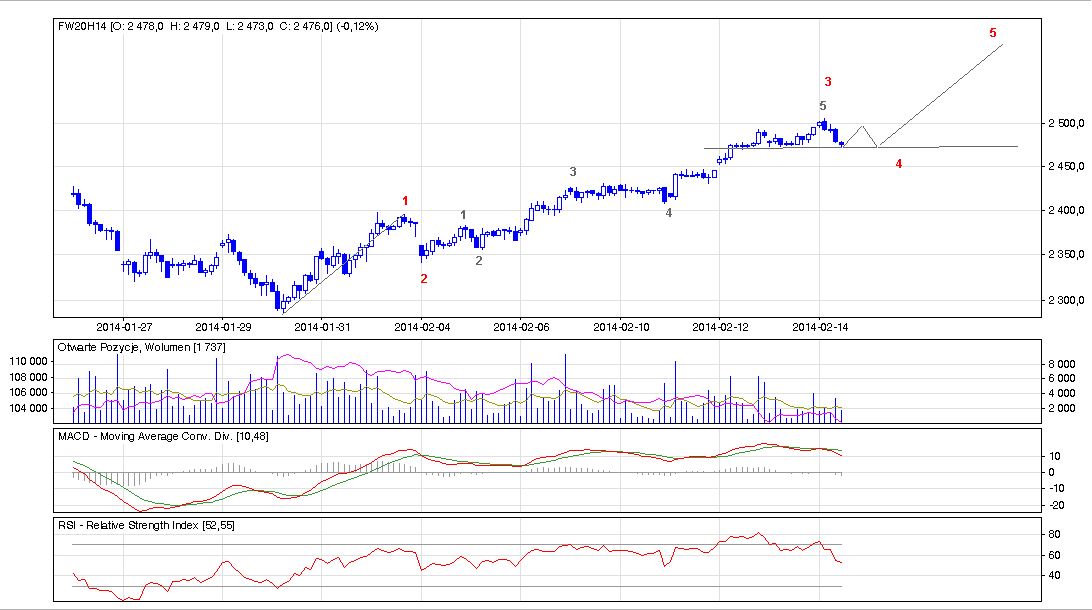Click the -10 value on MACD axis
Image resolution: width=1092 pixels, height=610 pixels.
tap(1055, 488)
